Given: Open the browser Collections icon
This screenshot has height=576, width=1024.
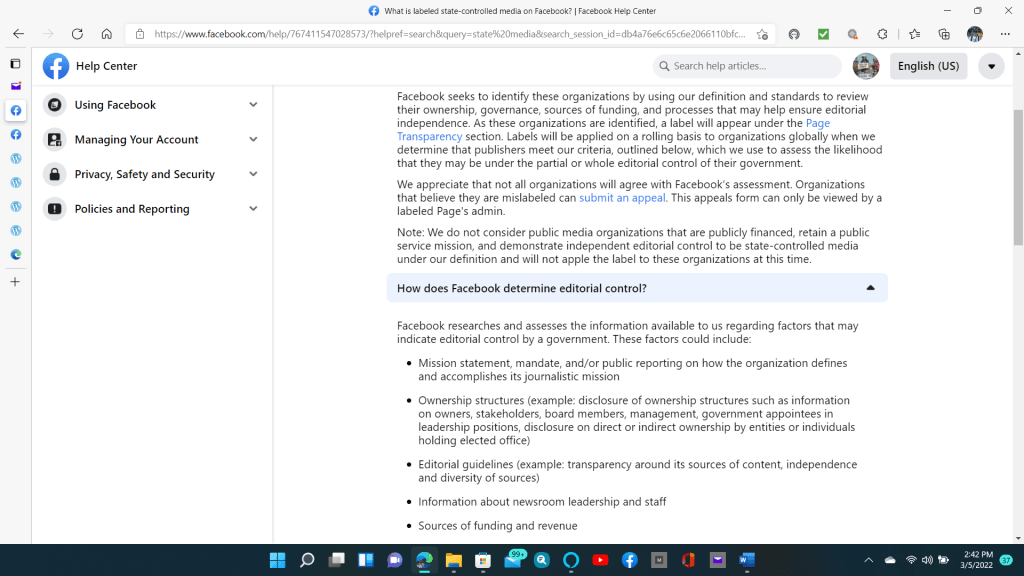Looking at the screenshot, I should point(944,33).
